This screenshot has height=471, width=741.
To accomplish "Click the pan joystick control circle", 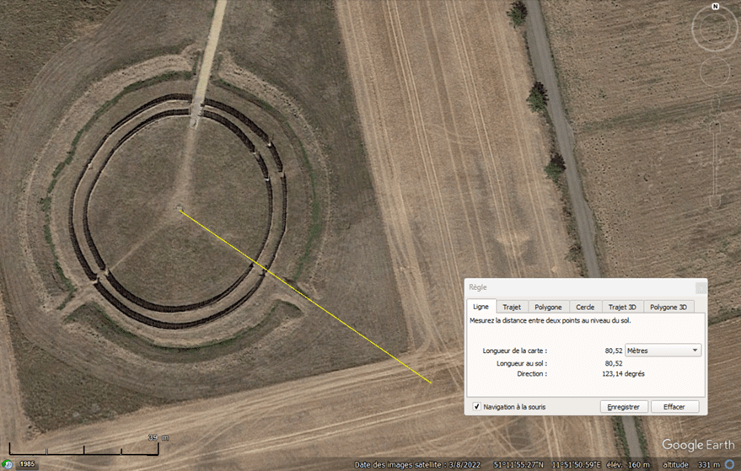I will pos(714,72).
